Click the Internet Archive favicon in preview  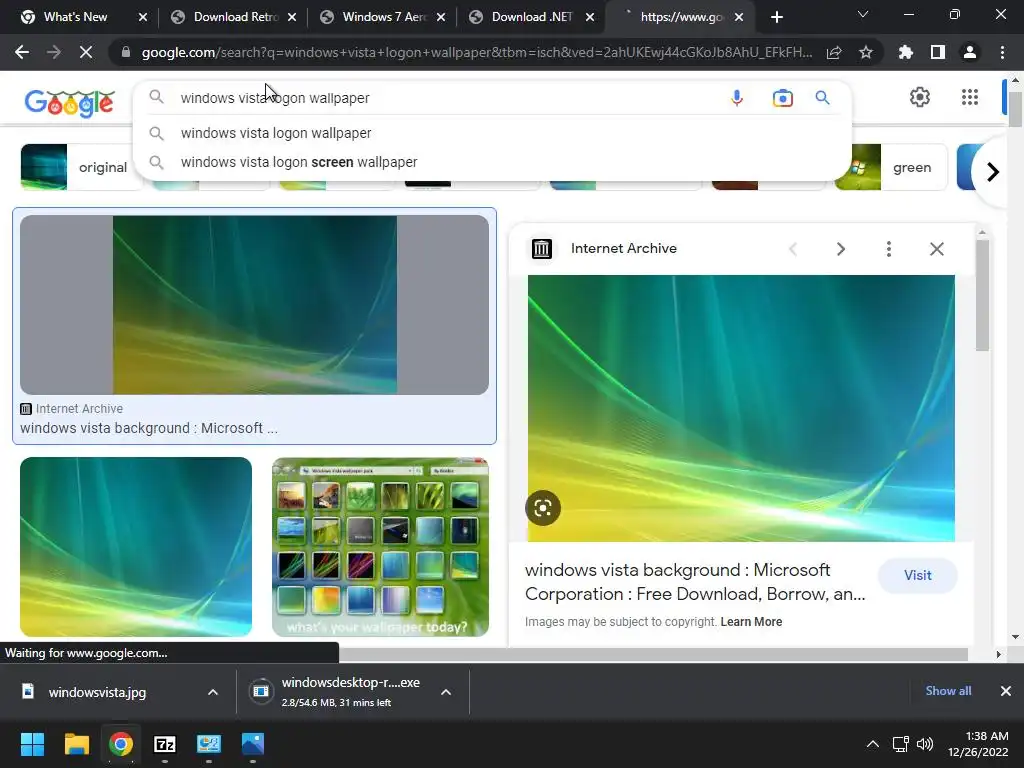tap(541, 249)
